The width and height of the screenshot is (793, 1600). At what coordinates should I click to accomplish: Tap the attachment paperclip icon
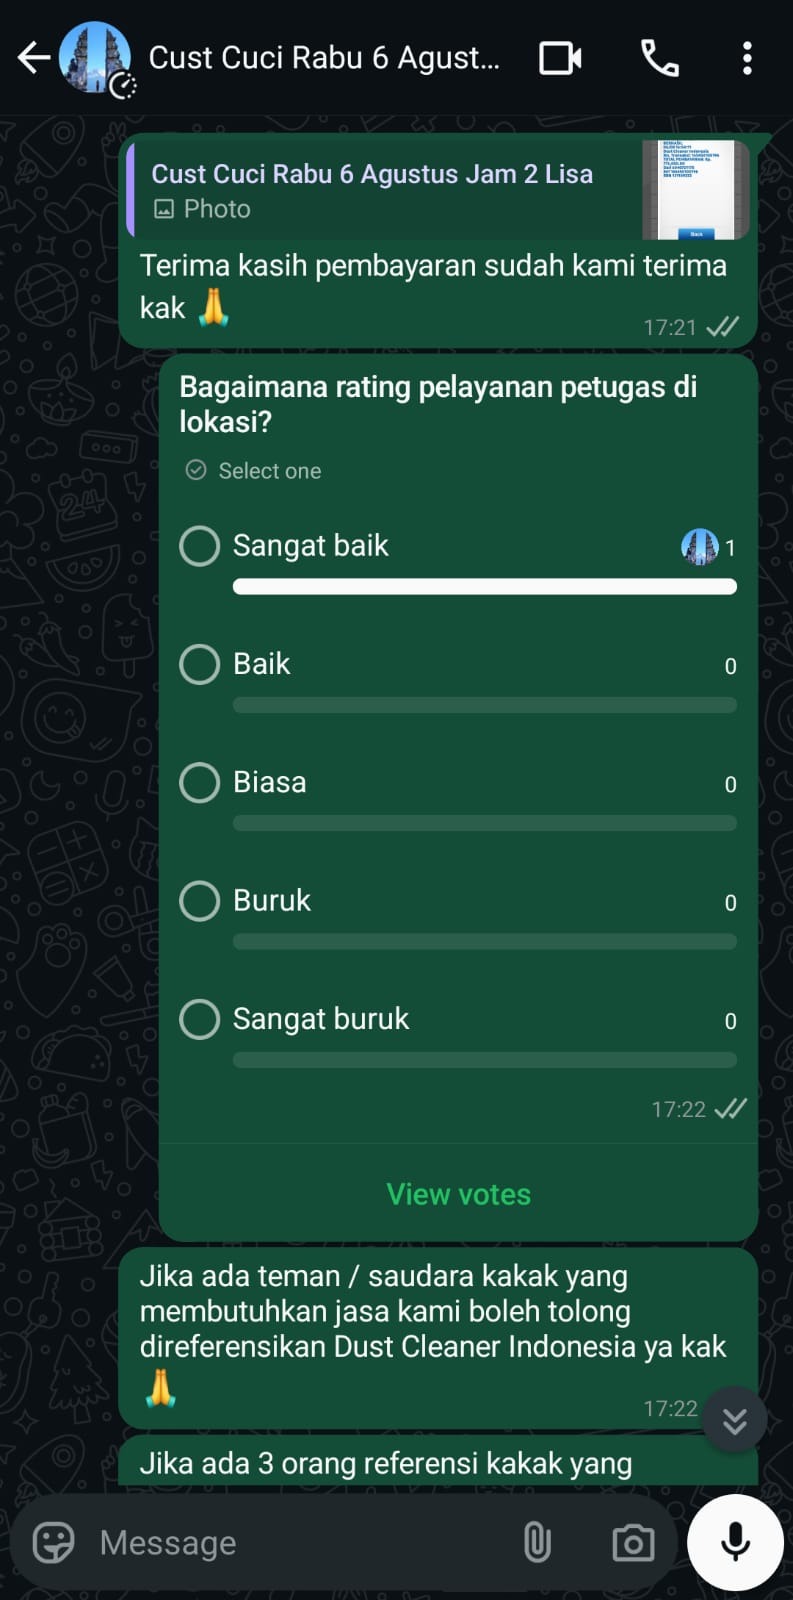pyautogui.click(x=537, y=1542)
